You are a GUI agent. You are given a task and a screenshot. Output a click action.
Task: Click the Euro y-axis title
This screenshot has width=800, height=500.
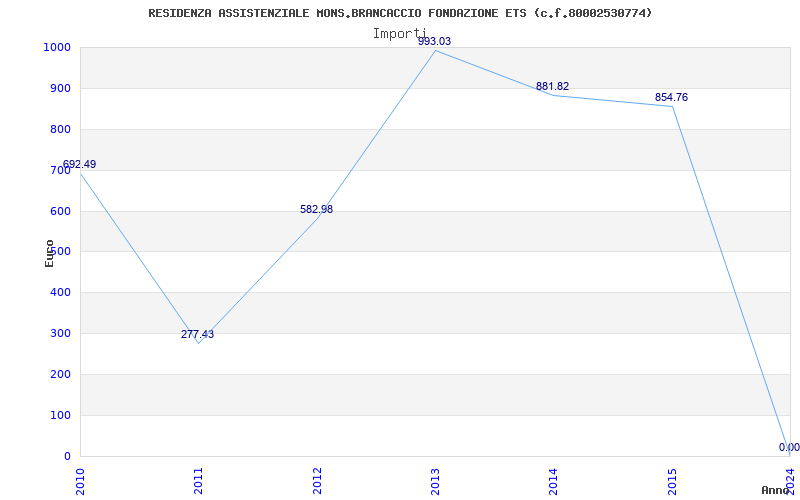(49, 254)
